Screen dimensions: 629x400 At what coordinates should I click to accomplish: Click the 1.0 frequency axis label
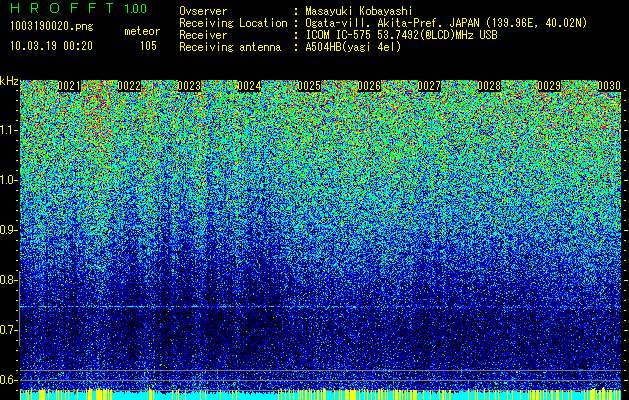9,180
